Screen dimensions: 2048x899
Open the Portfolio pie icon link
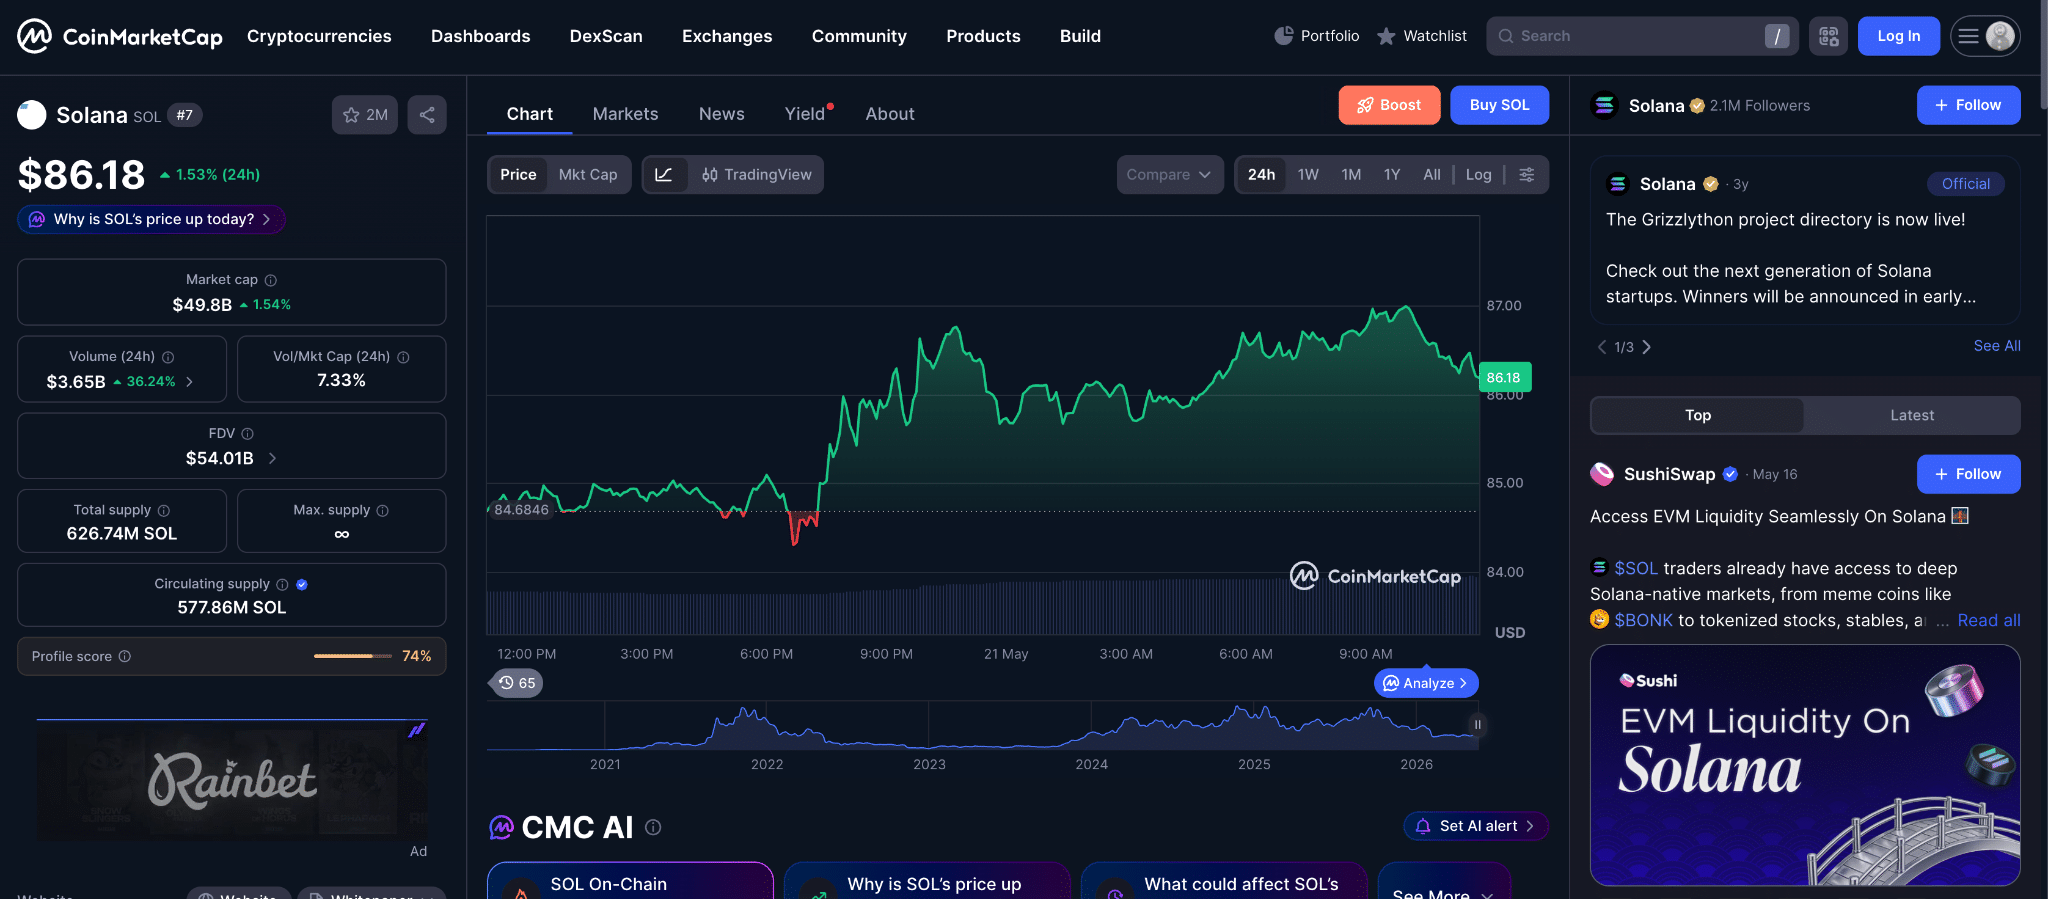1316,36
